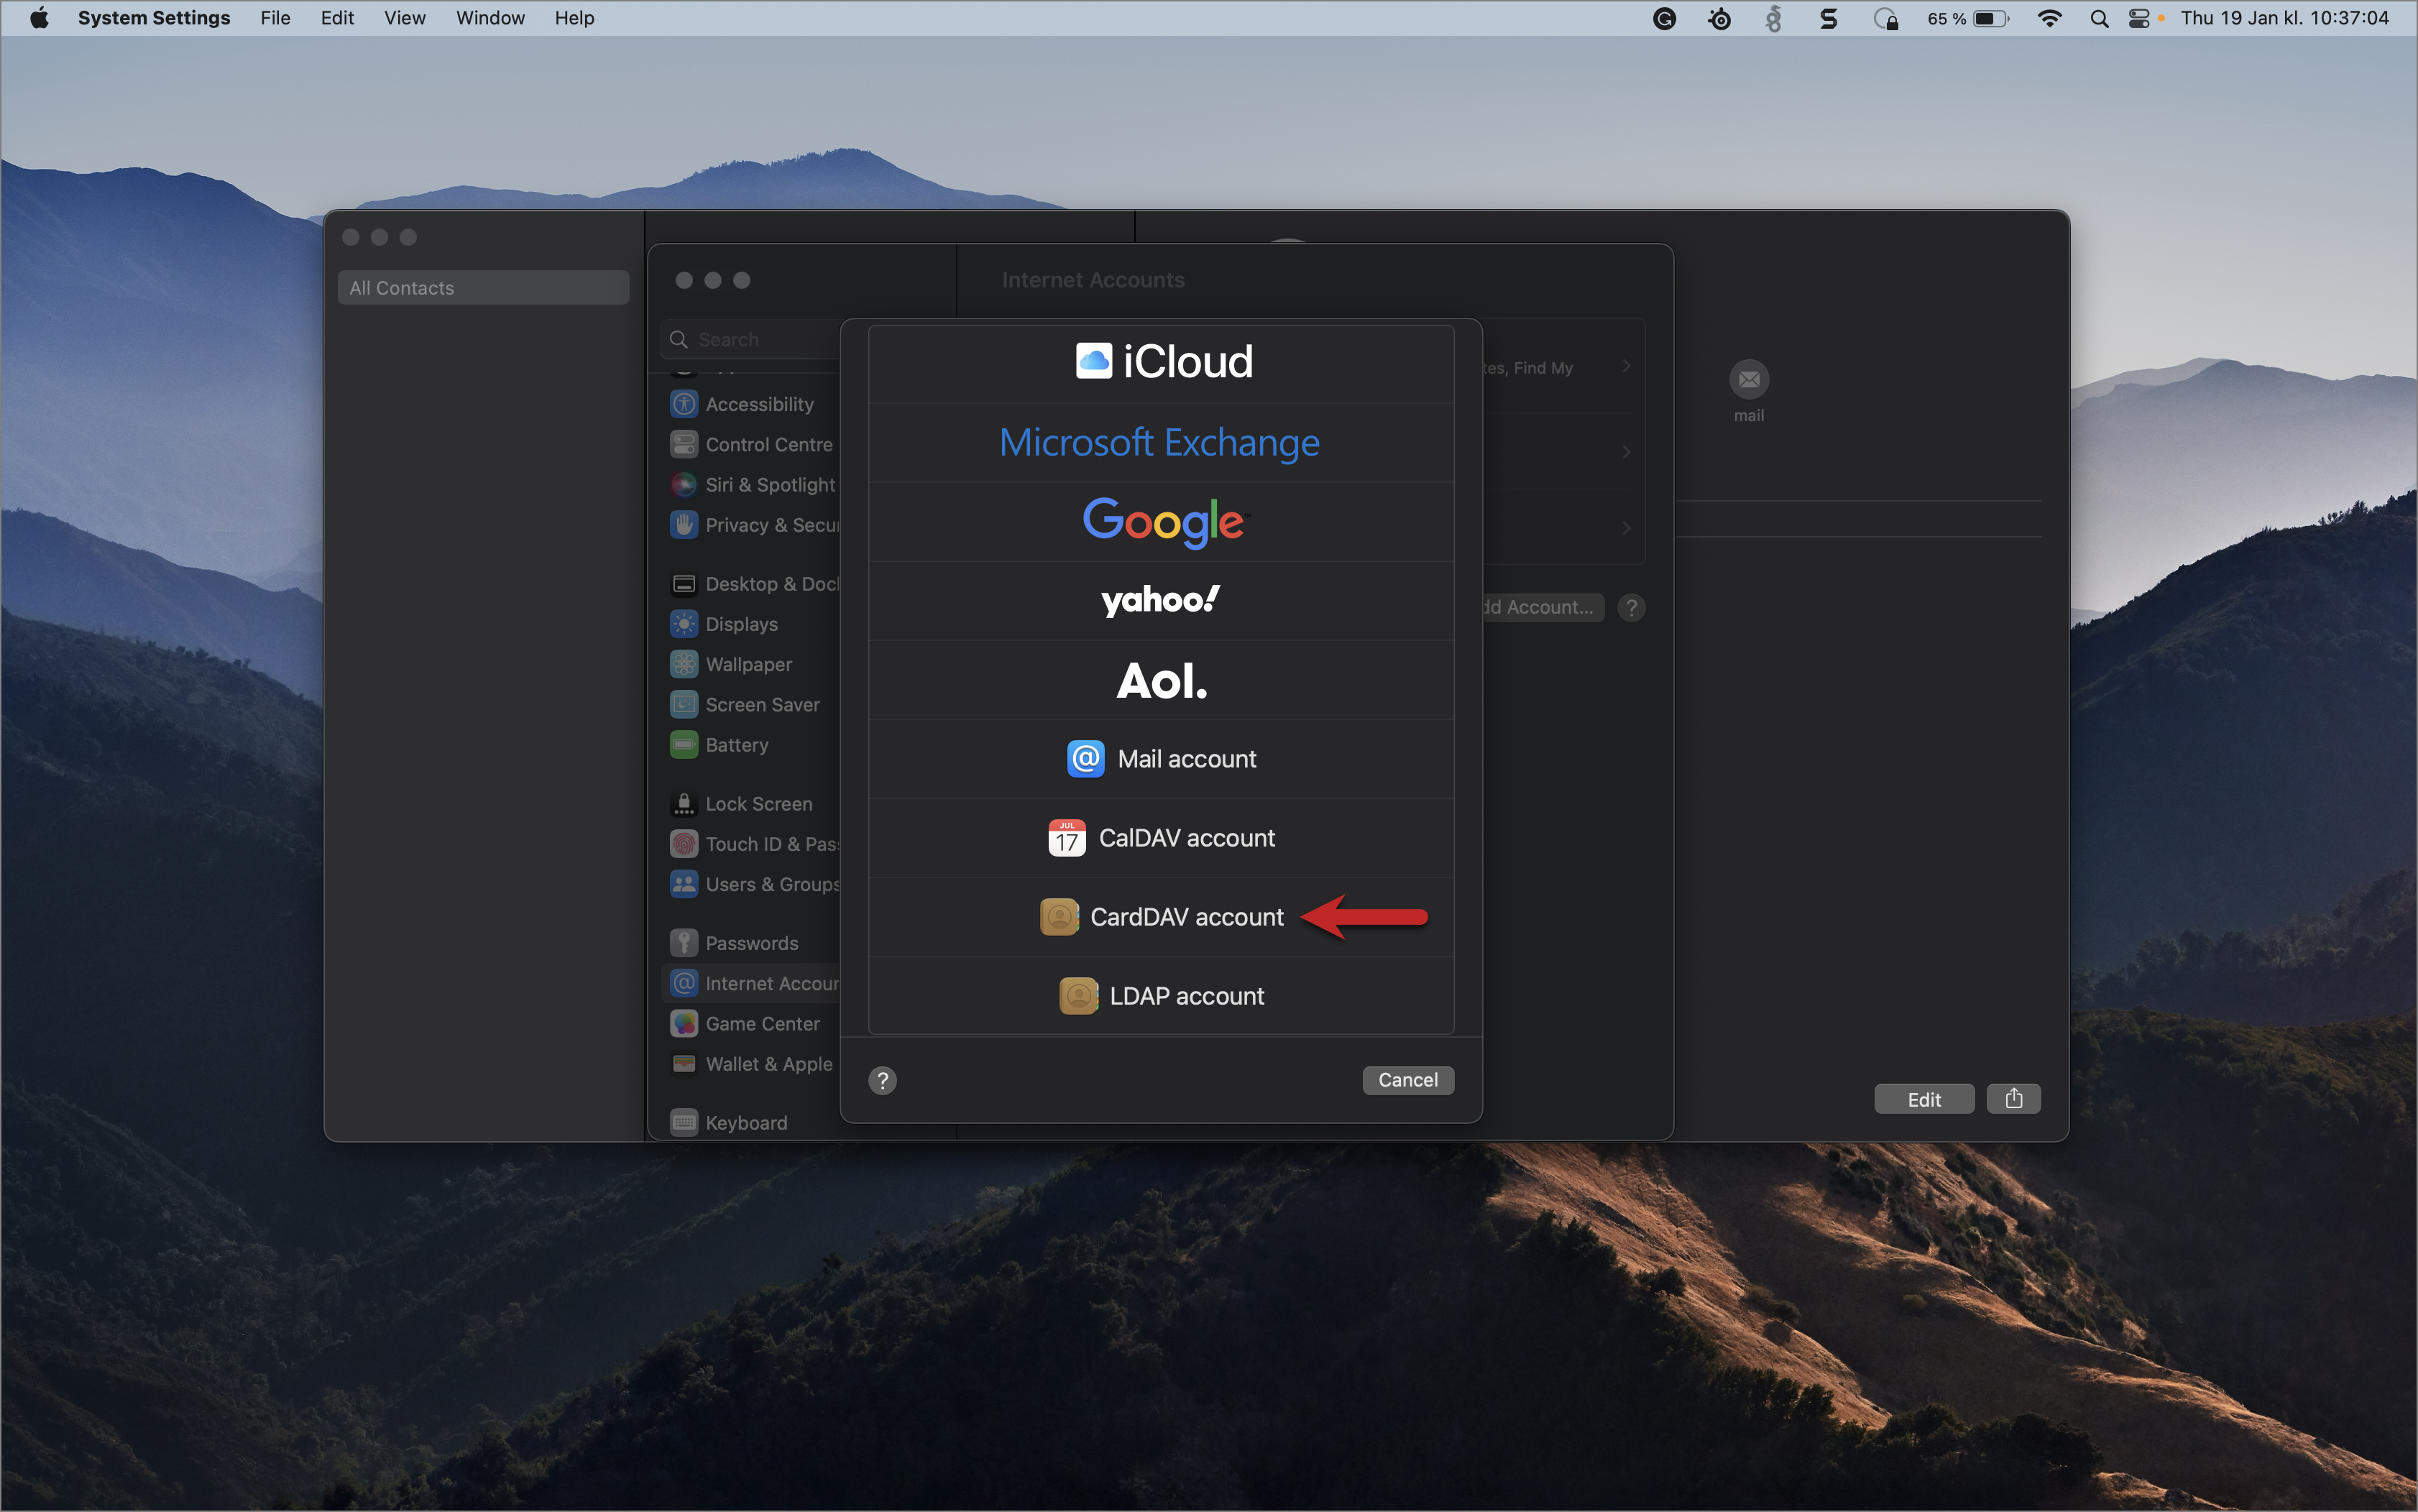Expand the first account row chevron

1626,366
